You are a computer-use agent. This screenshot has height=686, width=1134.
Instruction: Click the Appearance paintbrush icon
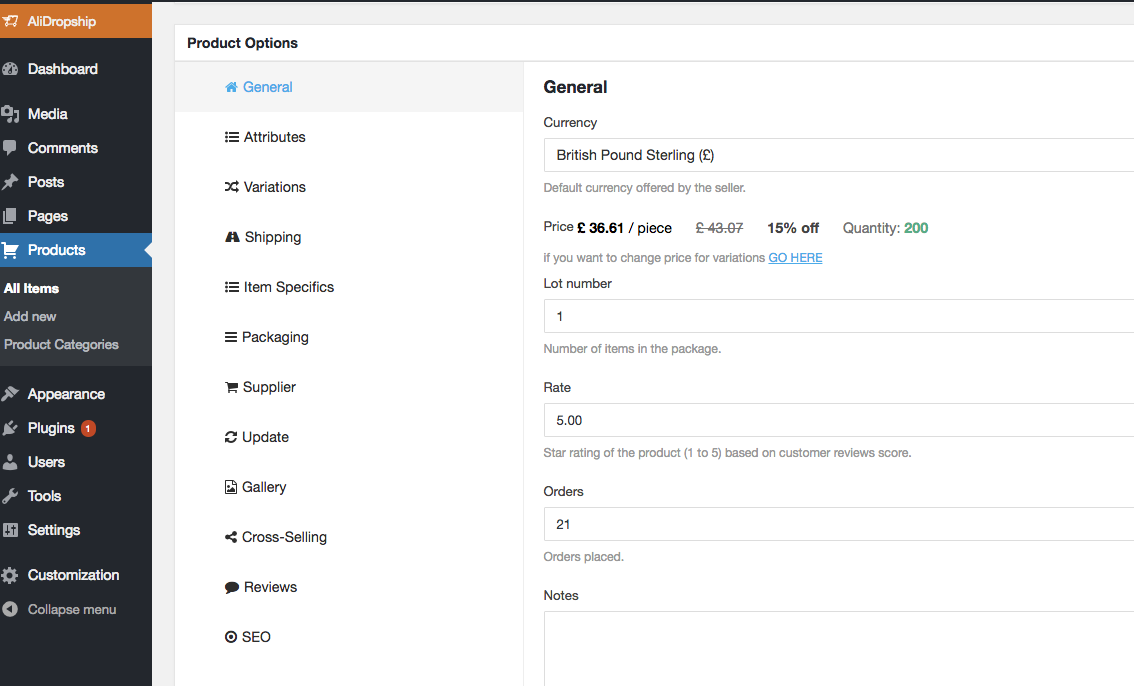click(x=10, y=394)
